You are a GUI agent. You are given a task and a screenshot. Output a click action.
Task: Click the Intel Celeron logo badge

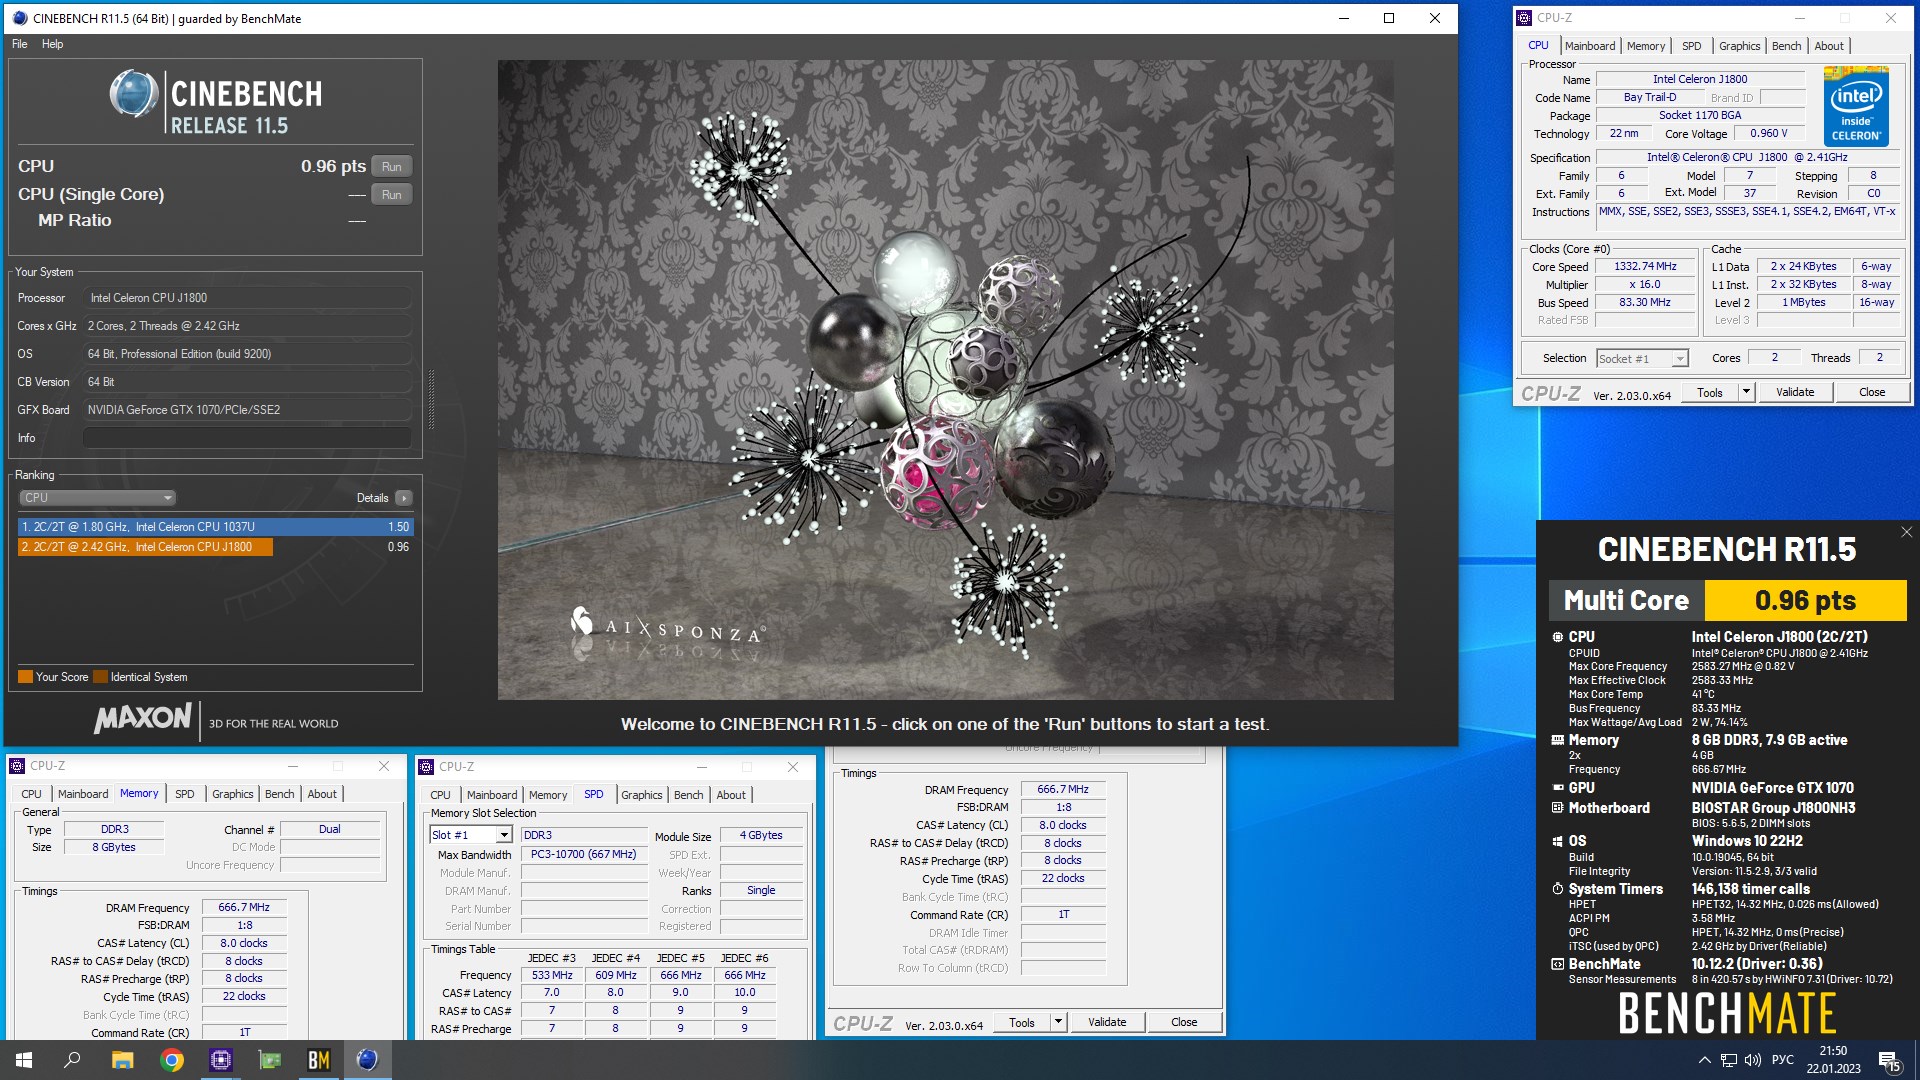[1856, 106]
